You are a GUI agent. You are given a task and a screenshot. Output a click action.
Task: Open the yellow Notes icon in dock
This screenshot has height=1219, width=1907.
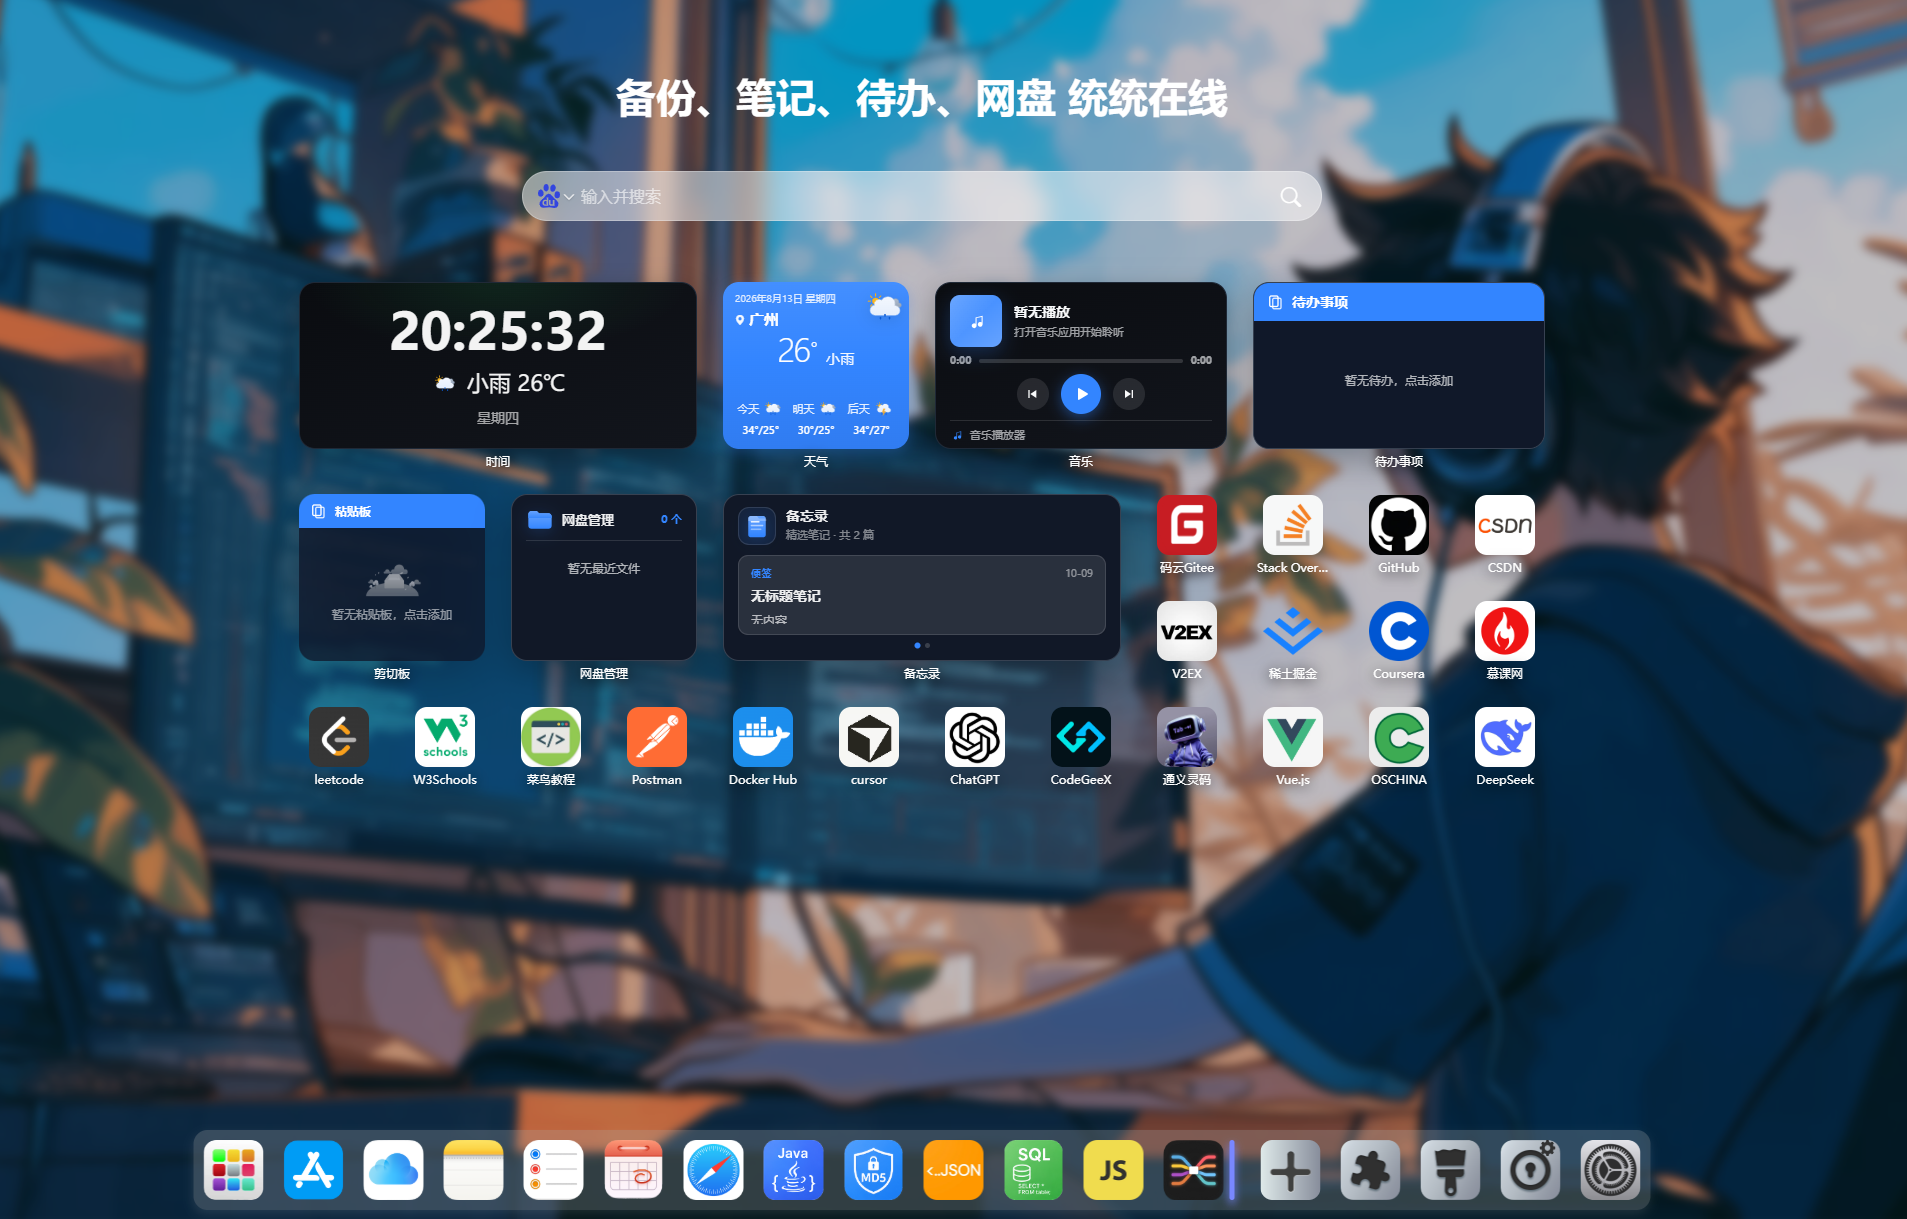click(x=474, y=1170)
